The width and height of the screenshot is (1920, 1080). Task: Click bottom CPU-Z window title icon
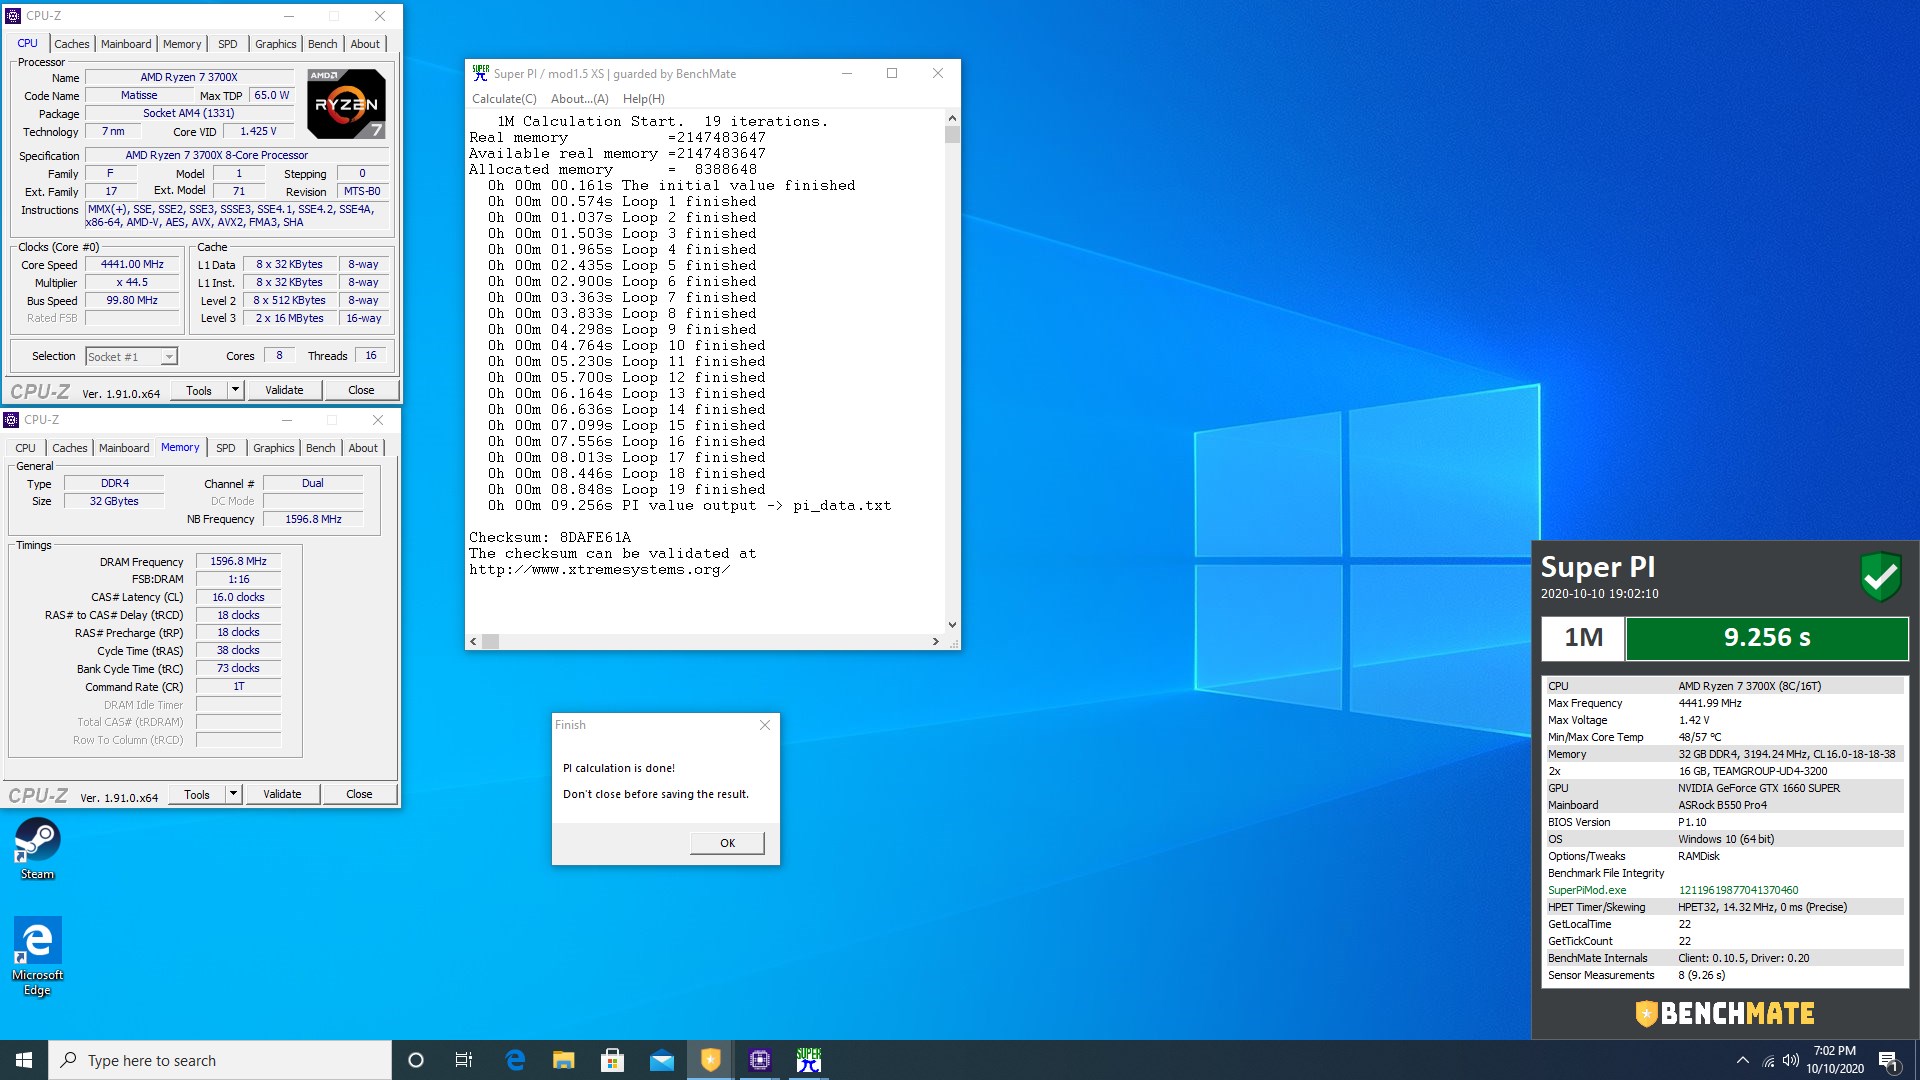click(11, 420)
